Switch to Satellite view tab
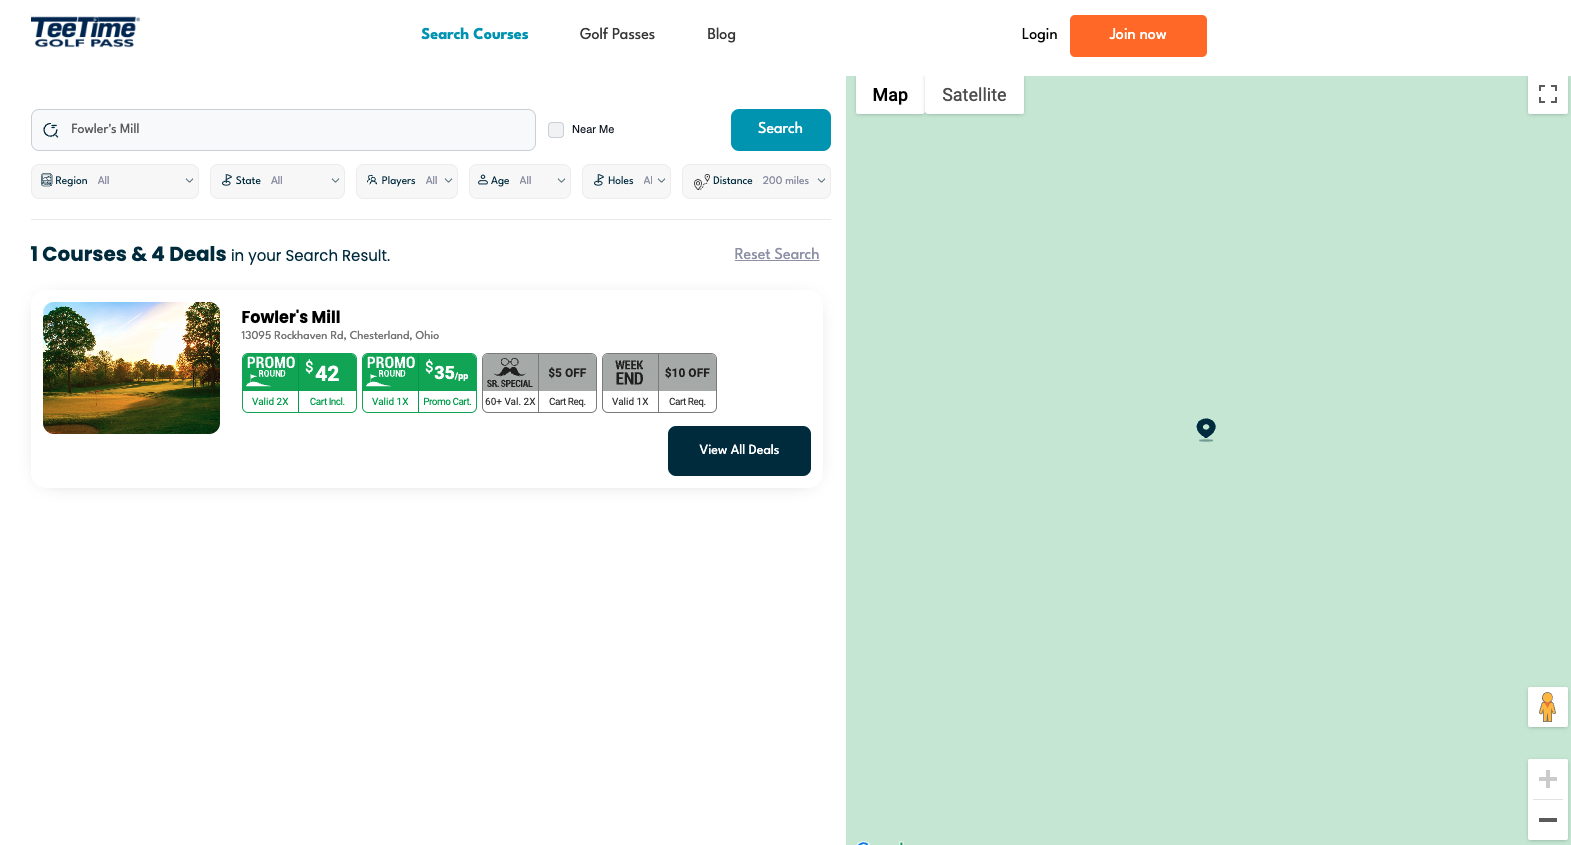1571x845 pixels. click(x=974, y=95)
